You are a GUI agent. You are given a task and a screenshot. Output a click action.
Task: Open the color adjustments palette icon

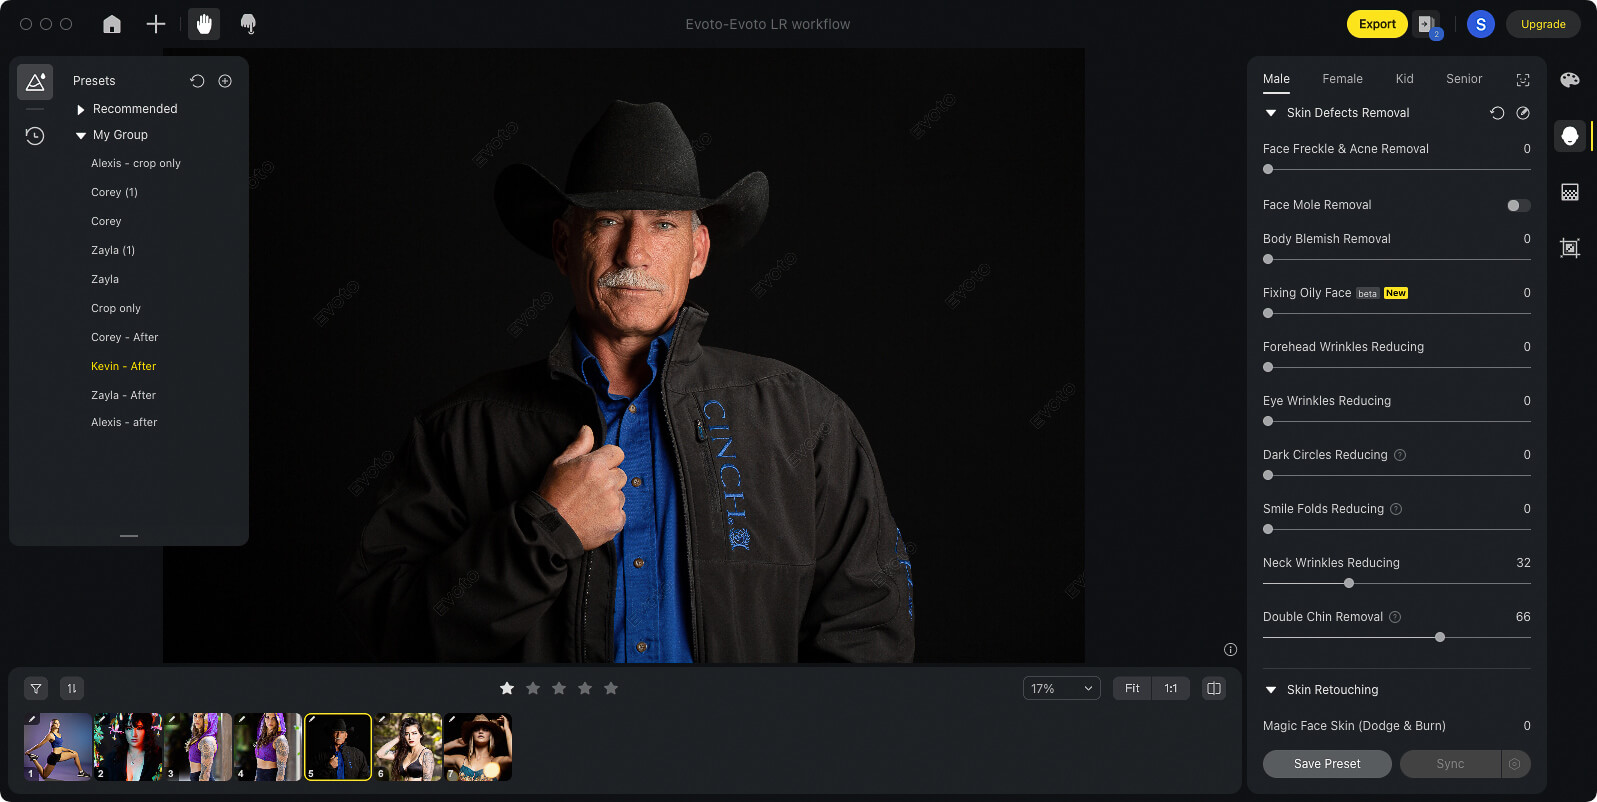point(1570,80)
